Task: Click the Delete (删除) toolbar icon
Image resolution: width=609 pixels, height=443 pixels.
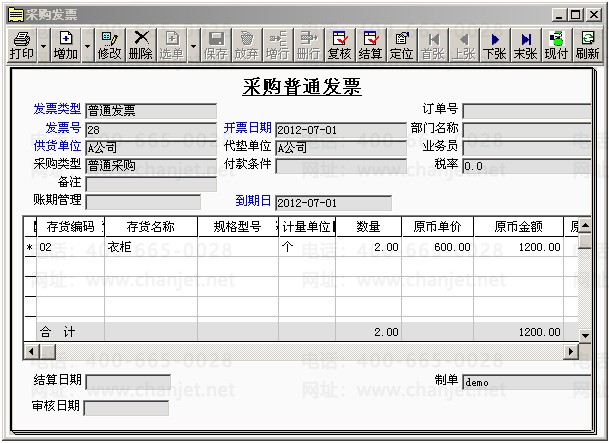Action: pyautogui.click(x=141, y=44)
